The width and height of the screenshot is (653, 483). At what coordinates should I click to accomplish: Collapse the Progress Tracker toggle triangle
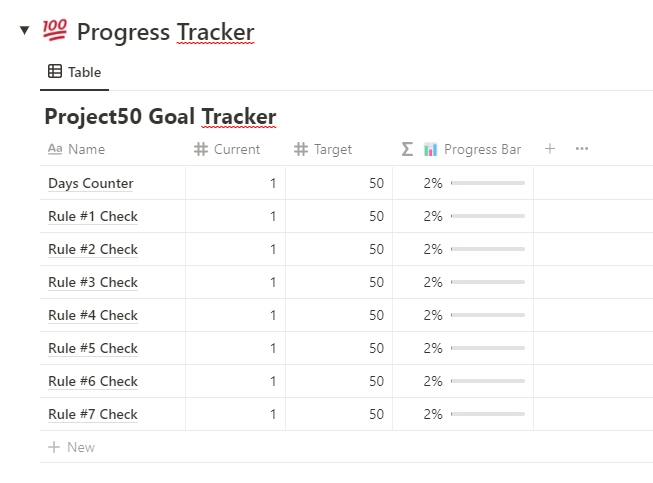(x=24, y=31)
